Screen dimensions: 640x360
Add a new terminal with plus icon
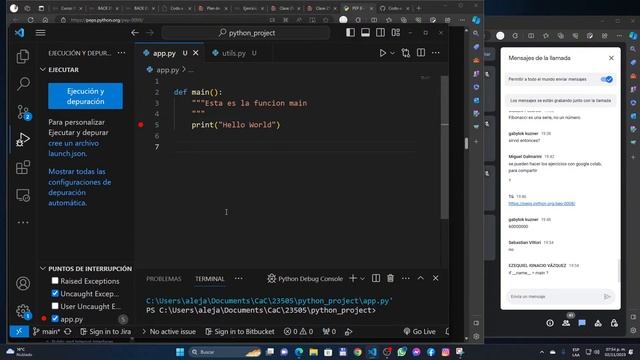pos(353,278)
